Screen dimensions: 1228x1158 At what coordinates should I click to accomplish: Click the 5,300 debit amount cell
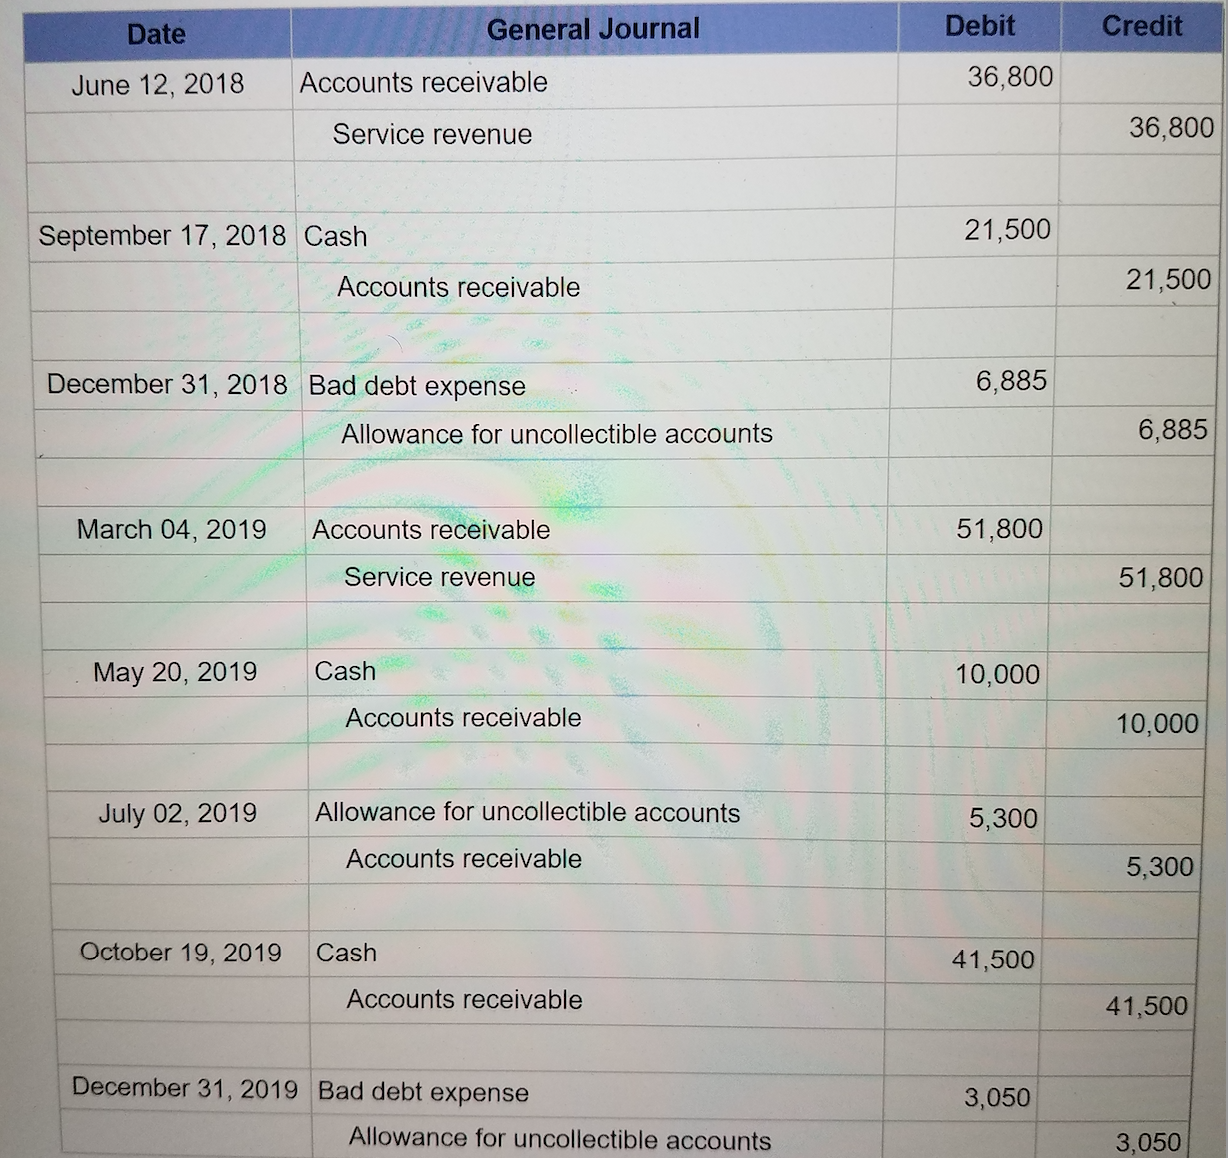coord(1003,819)
